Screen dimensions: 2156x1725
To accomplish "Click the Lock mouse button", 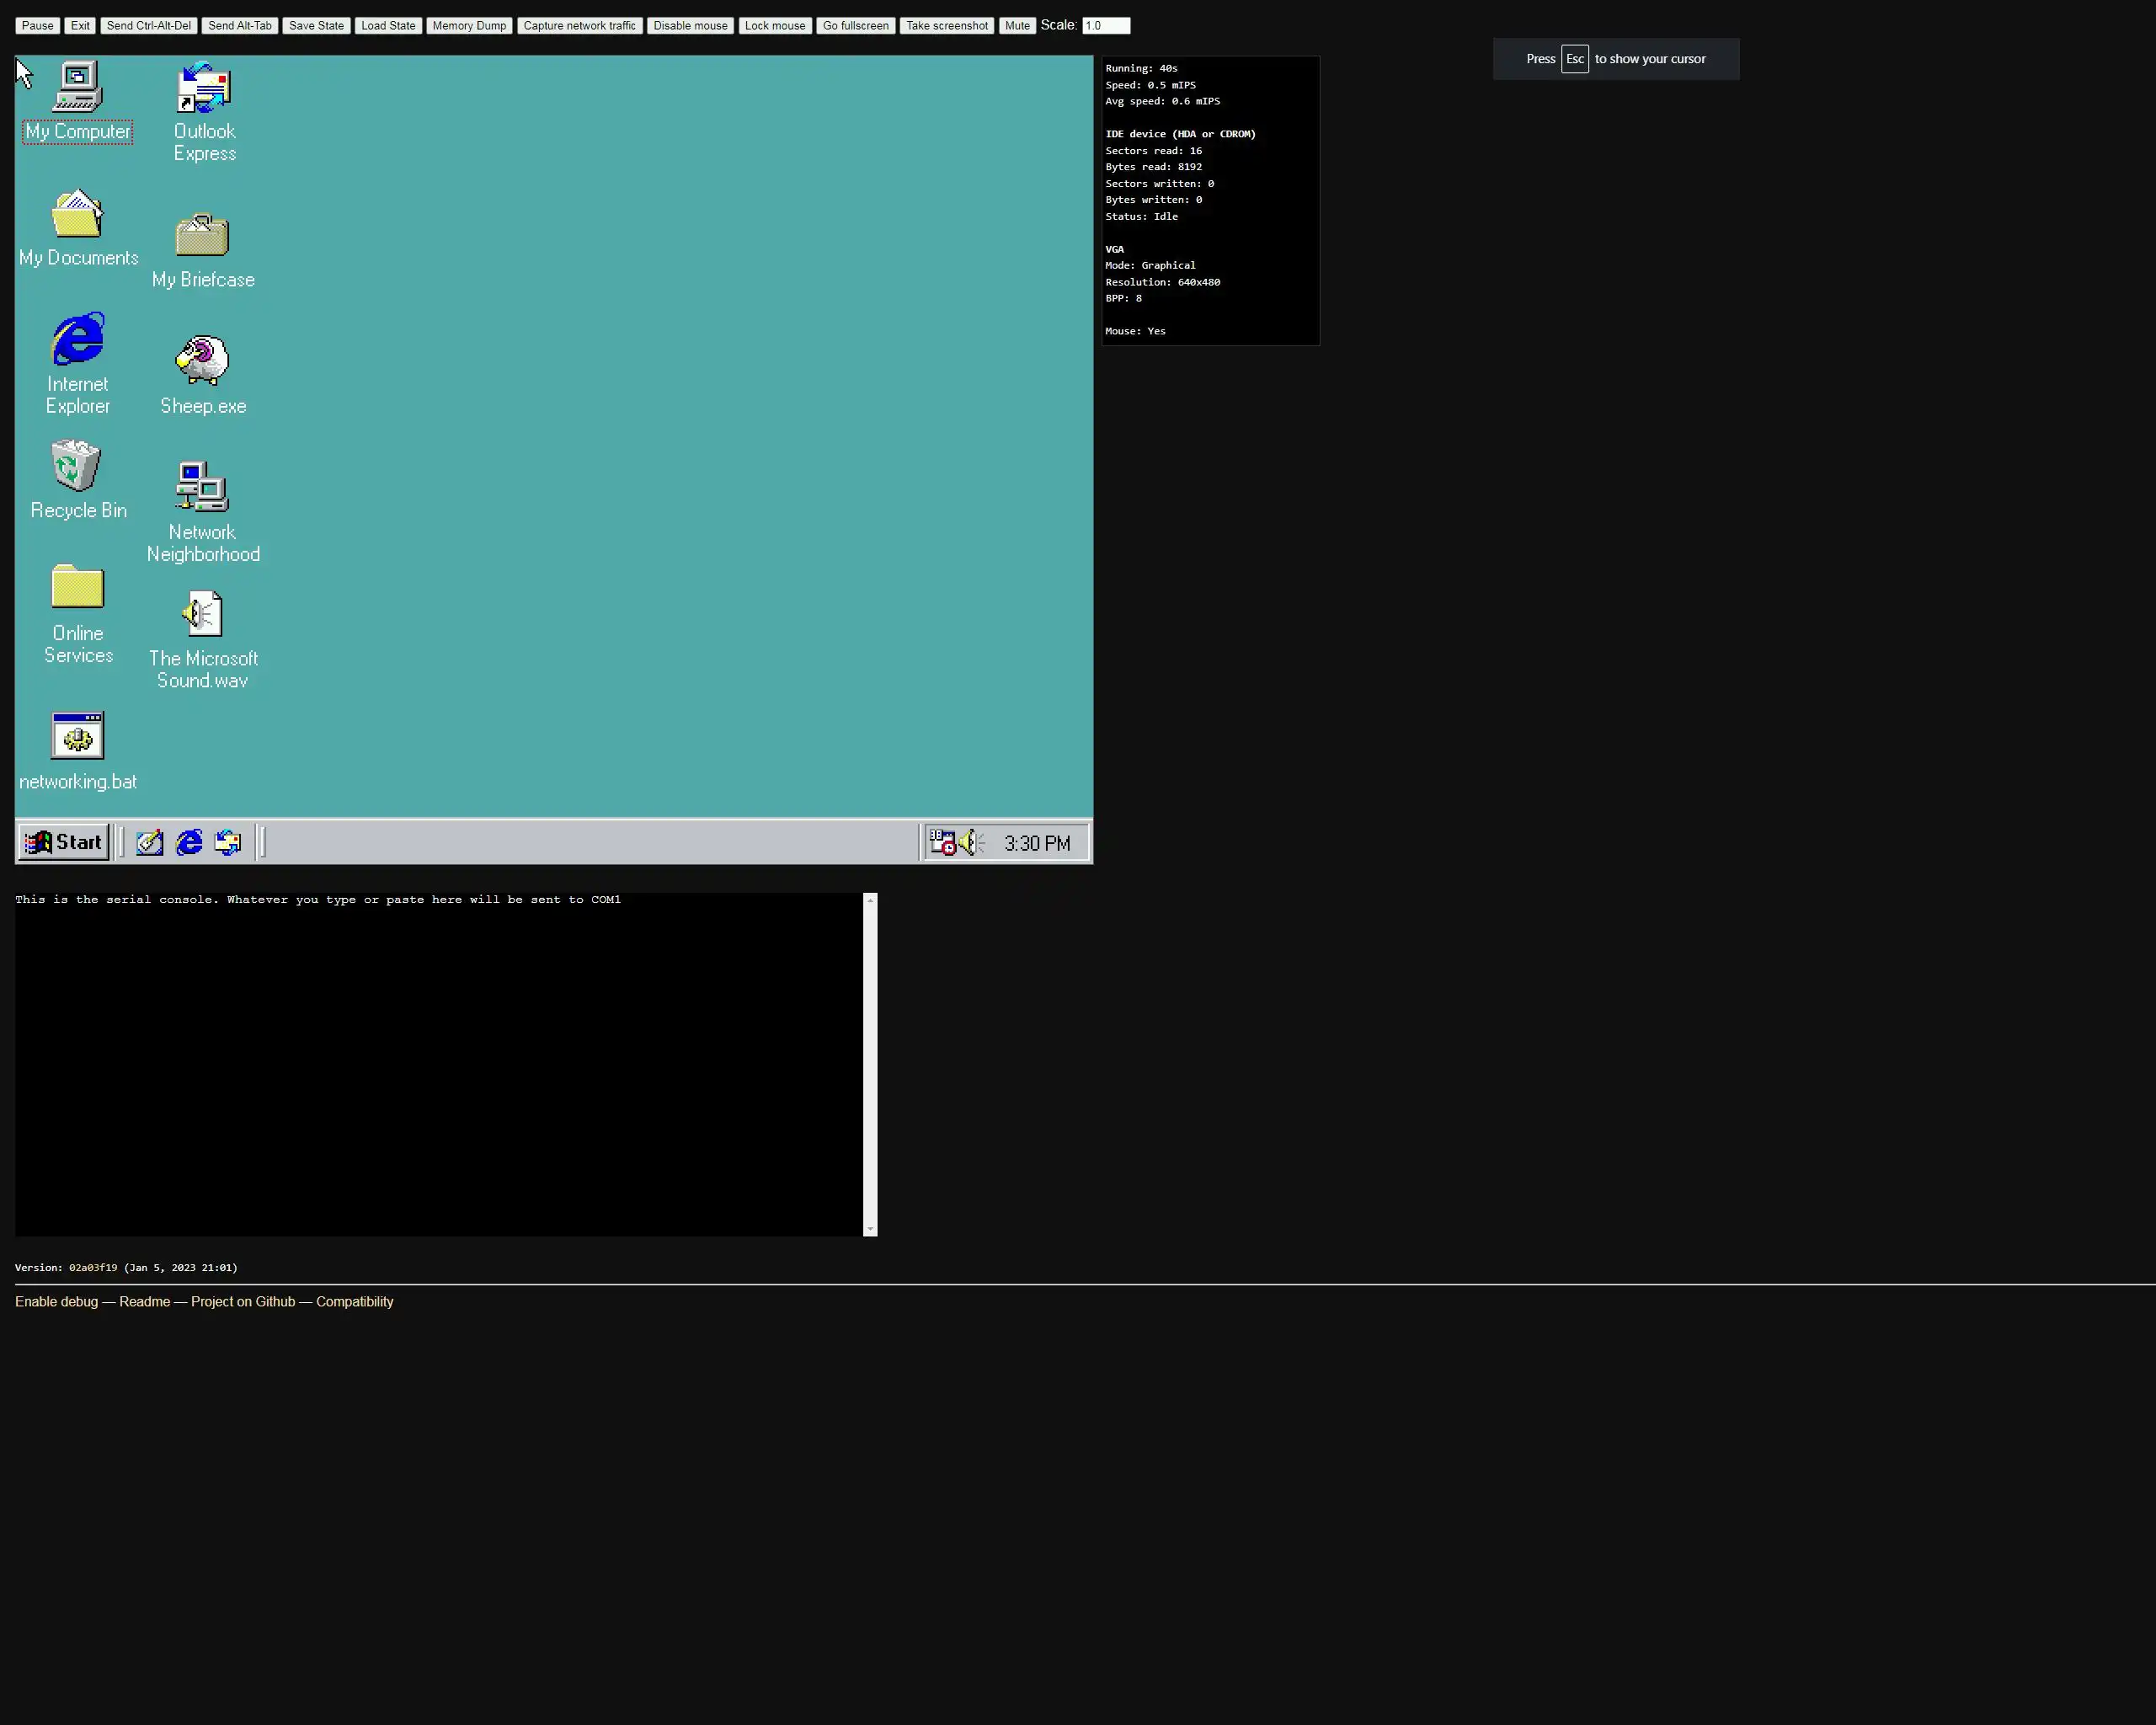I will [x=774, y=26].
